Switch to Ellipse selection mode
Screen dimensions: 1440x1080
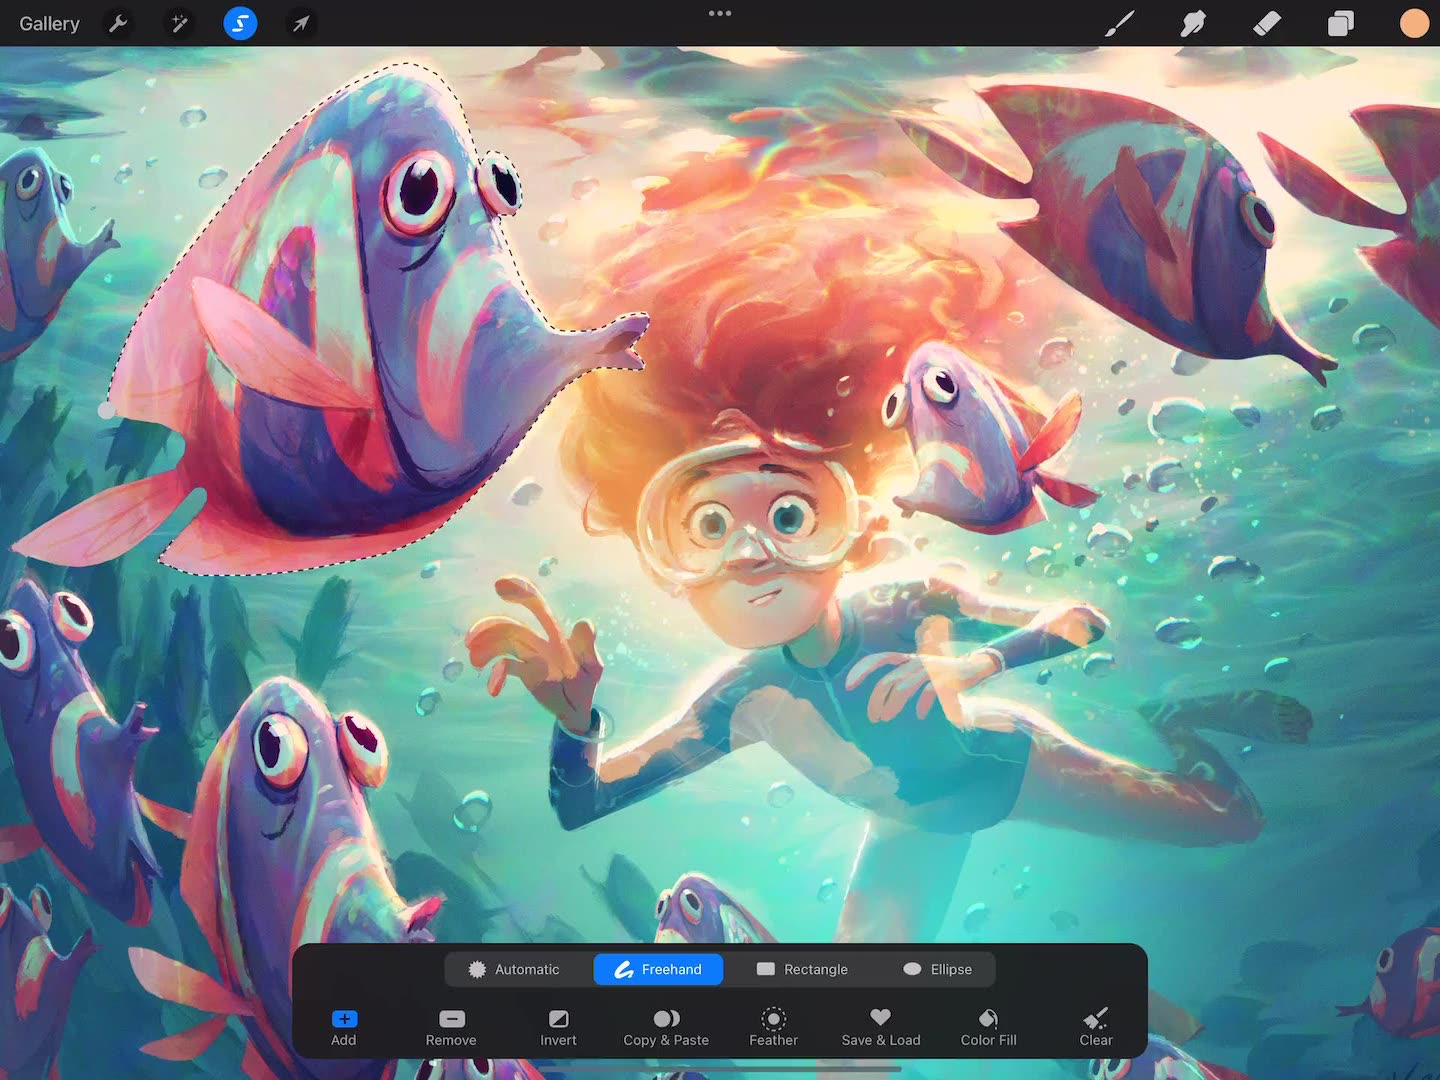(x=938, y=969)
